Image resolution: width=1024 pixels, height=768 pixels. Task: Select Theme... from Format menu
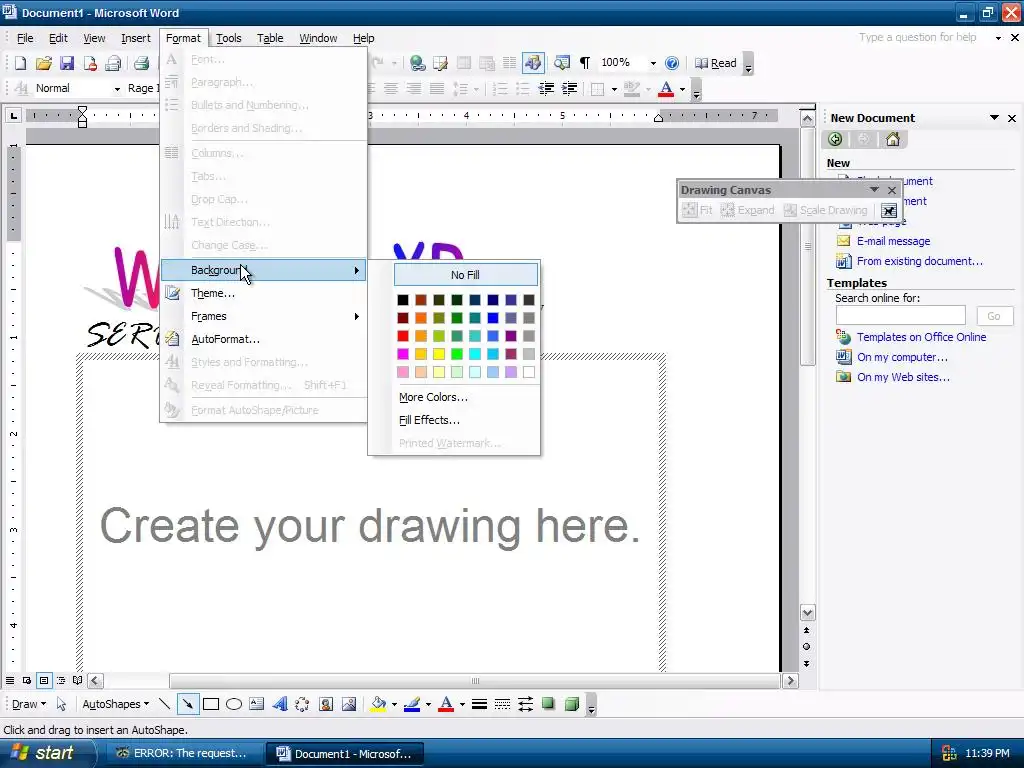[x=264, y=293]
